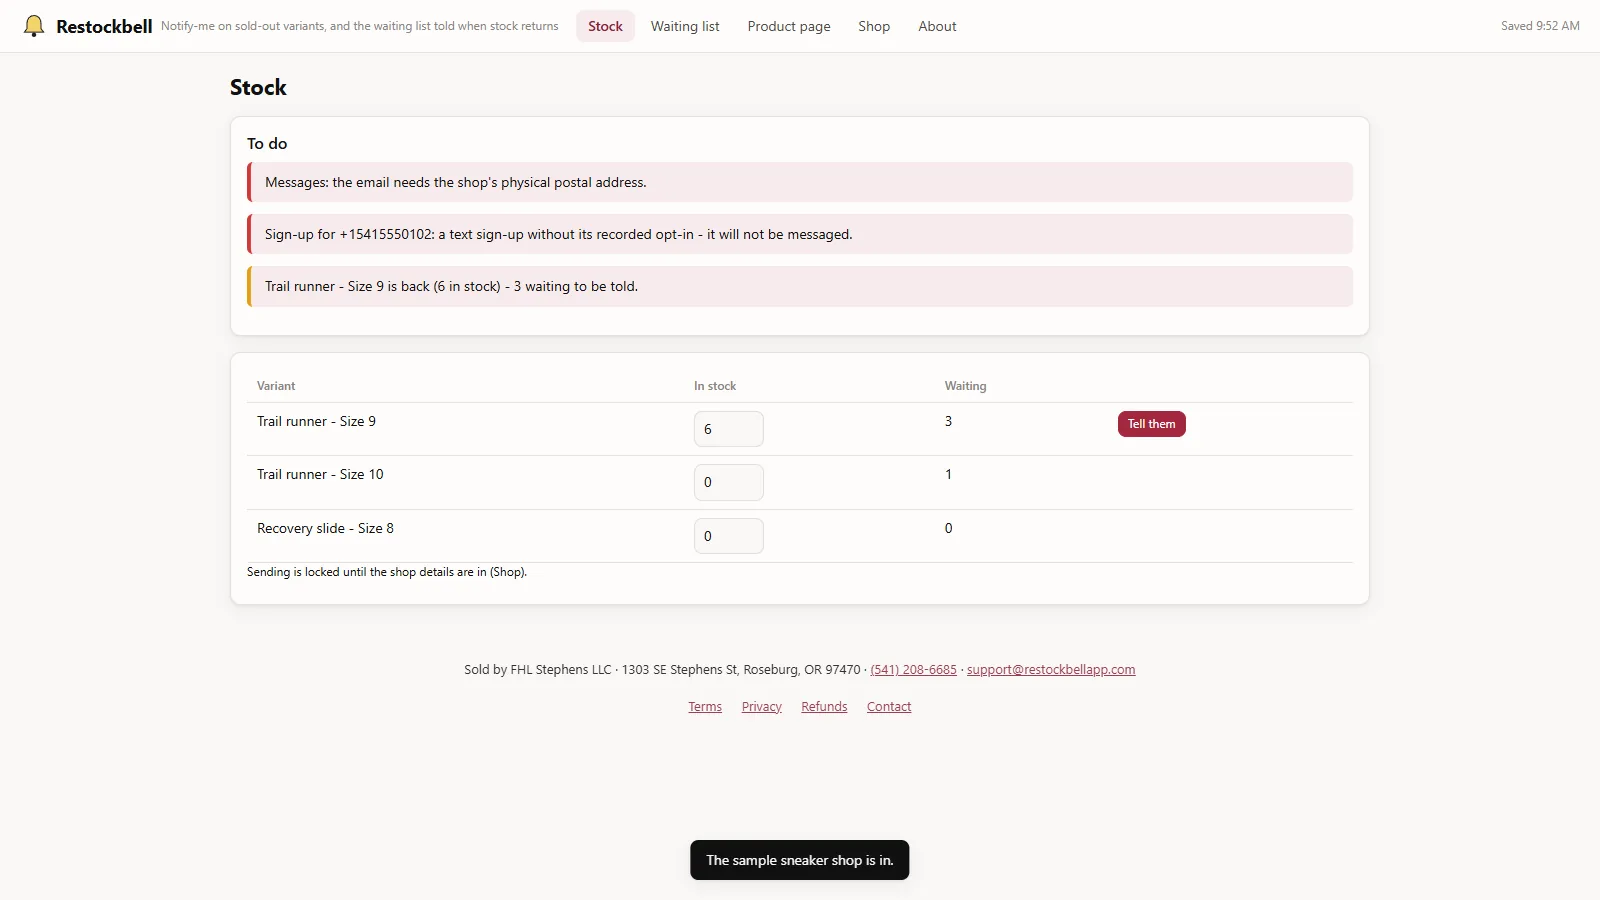Screen dimensions: 1600x900
Task: Click the +15415550102 sign-up warning message
Action: [800, 234]
